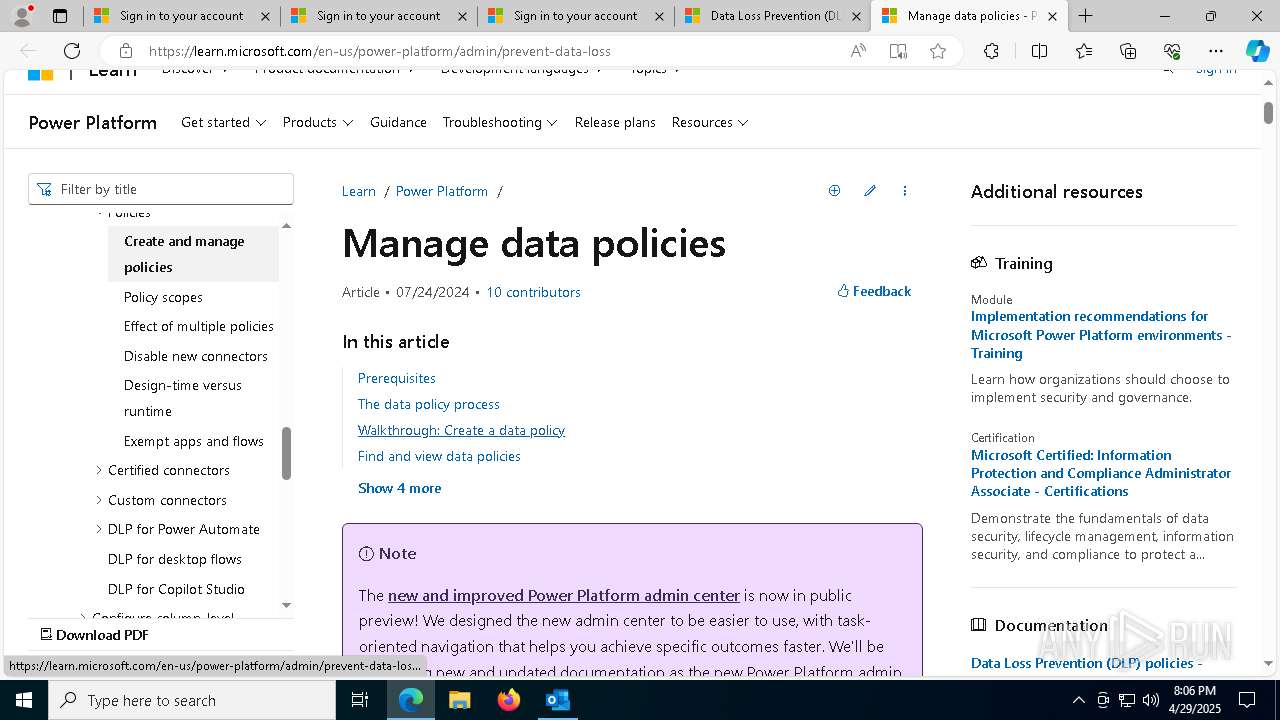The height and width of the screenshot is (720, 1280).
Task: Open Implementation recommendations training link
Action: pos(1101,334)
